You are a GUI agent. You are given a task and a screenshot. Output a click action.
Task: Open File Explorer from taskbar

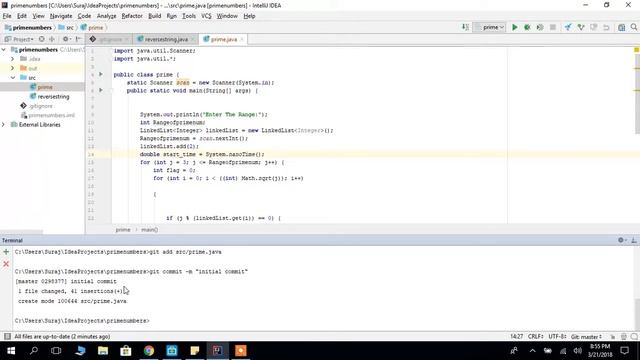pyautogui.click(x=103, y=351)
